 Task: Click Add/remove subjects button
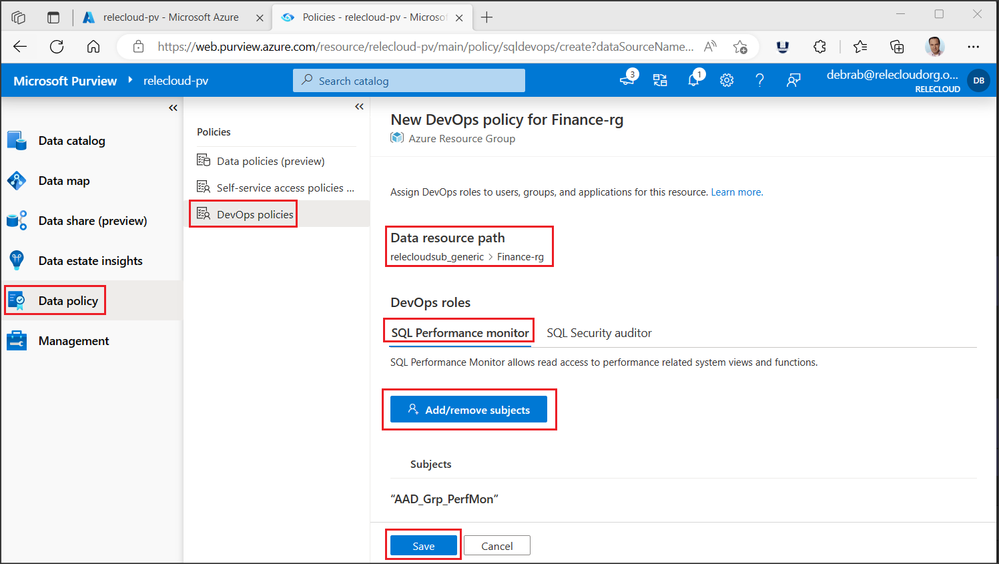pyautogui.click(x=468, y=410)
